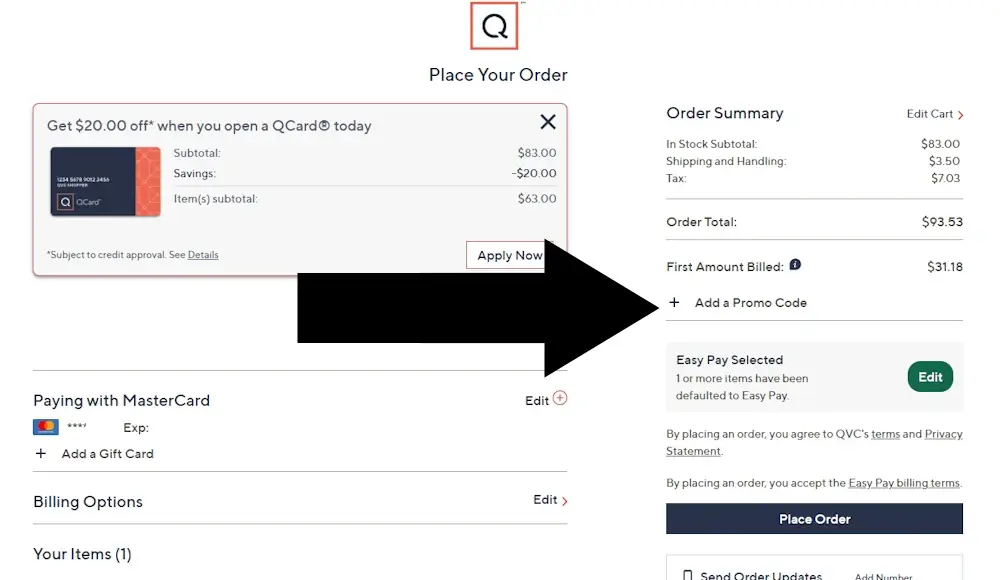
Task: Edit the Easy Pay selection
Action: click(929, 376)
